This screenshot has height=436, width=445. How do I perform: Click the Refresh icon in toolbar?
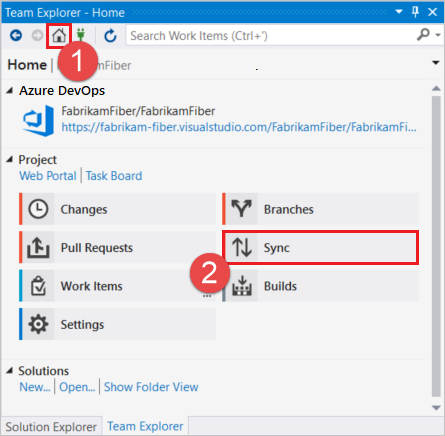coord(110,36)
